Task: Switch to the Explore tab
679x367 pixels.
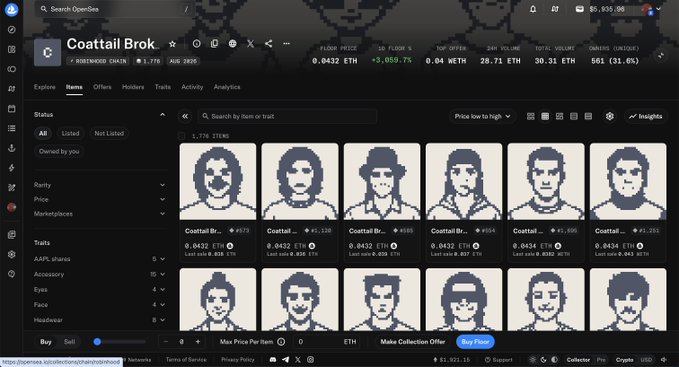Action: [45, 87]
